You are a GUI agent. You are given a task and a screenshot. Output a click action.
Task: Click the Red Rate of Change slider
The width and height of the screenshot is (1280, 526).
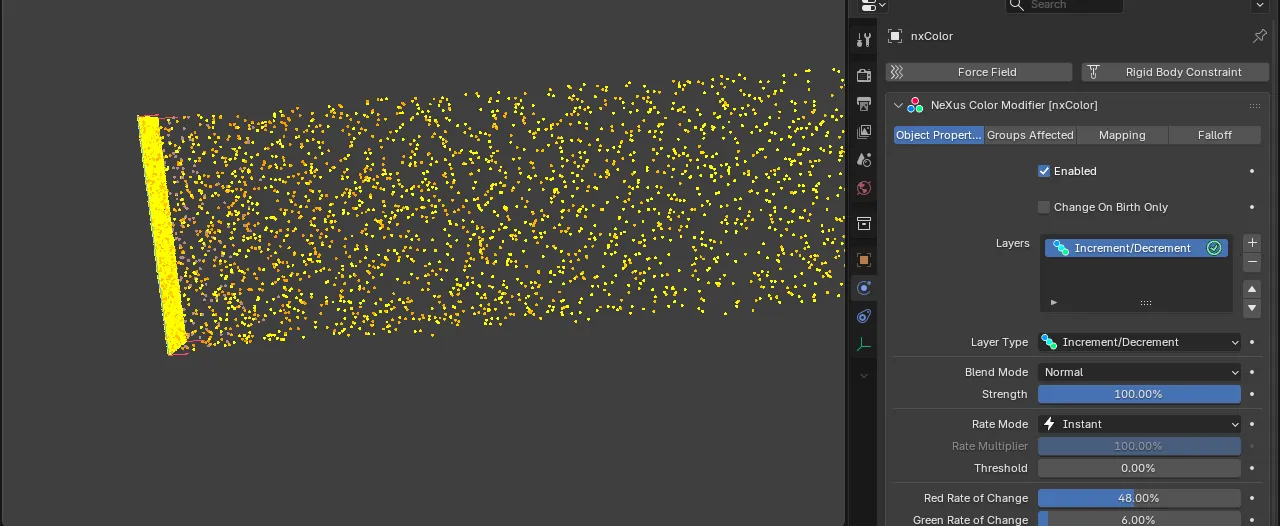coord(1139,498)
